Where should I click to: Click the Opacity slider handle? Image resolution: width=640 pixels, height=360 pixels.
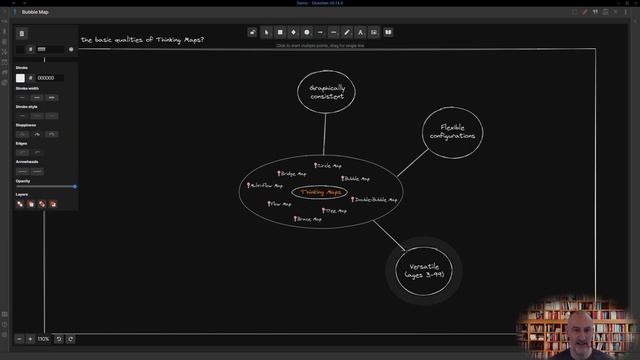pos(75,187)
